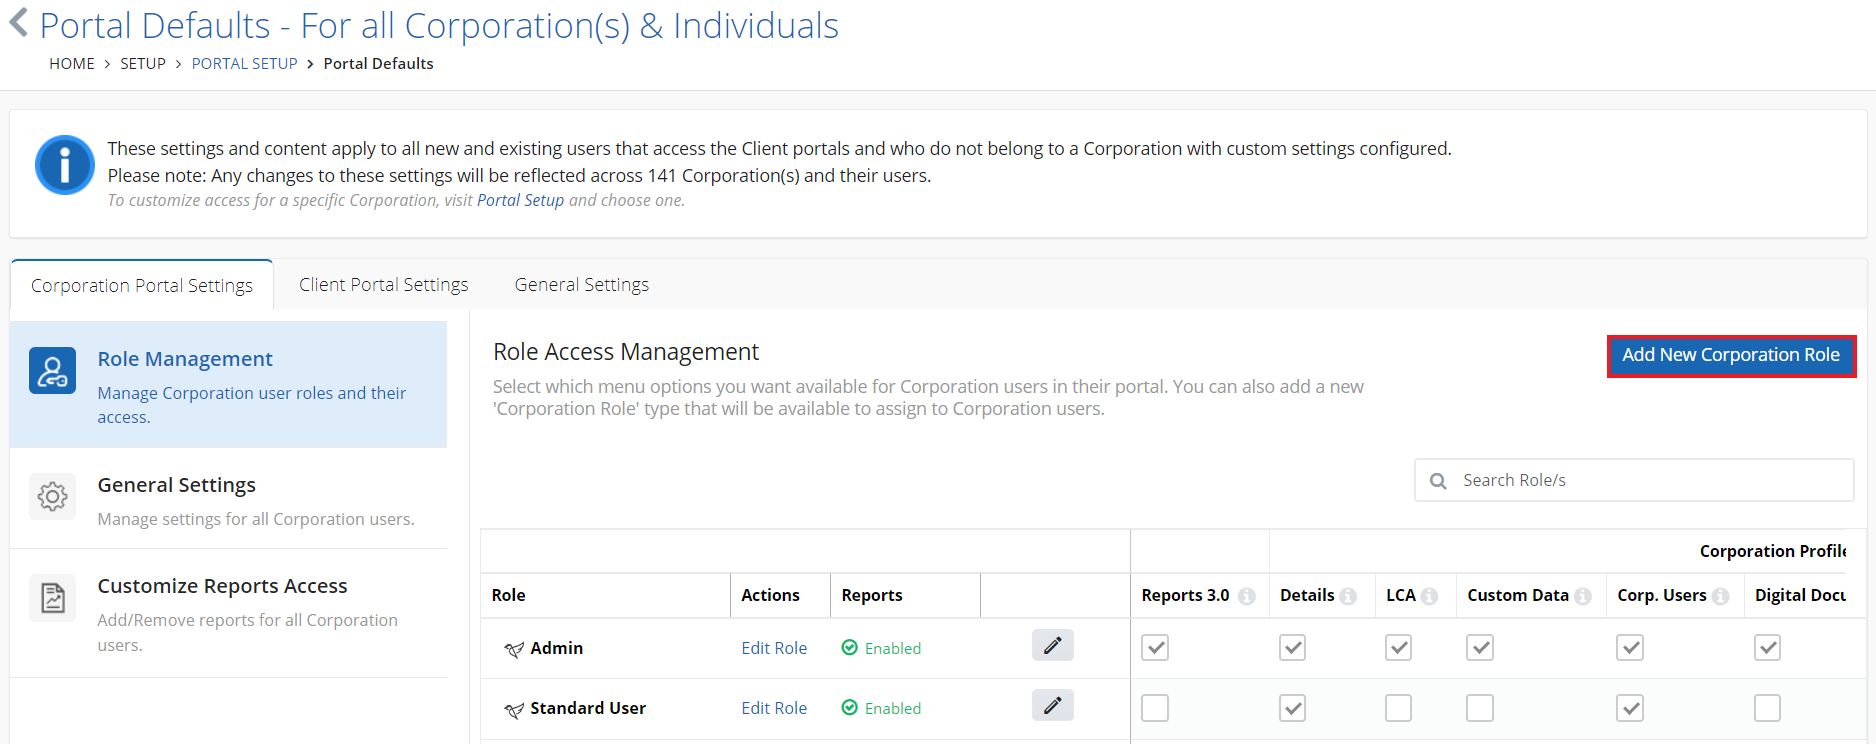
Task: Uncheck Digital Docs for Admin
Action: coord(1768,648)
